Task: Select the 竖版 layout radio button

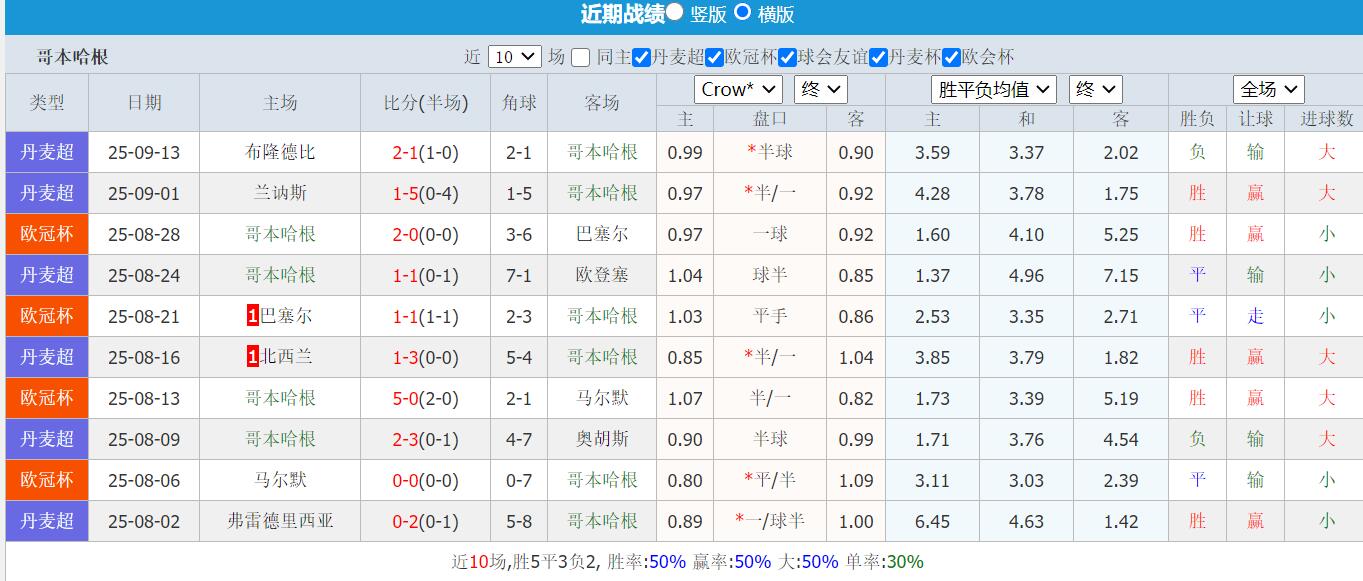Action: pyautogui.click(x=676, y=14)
